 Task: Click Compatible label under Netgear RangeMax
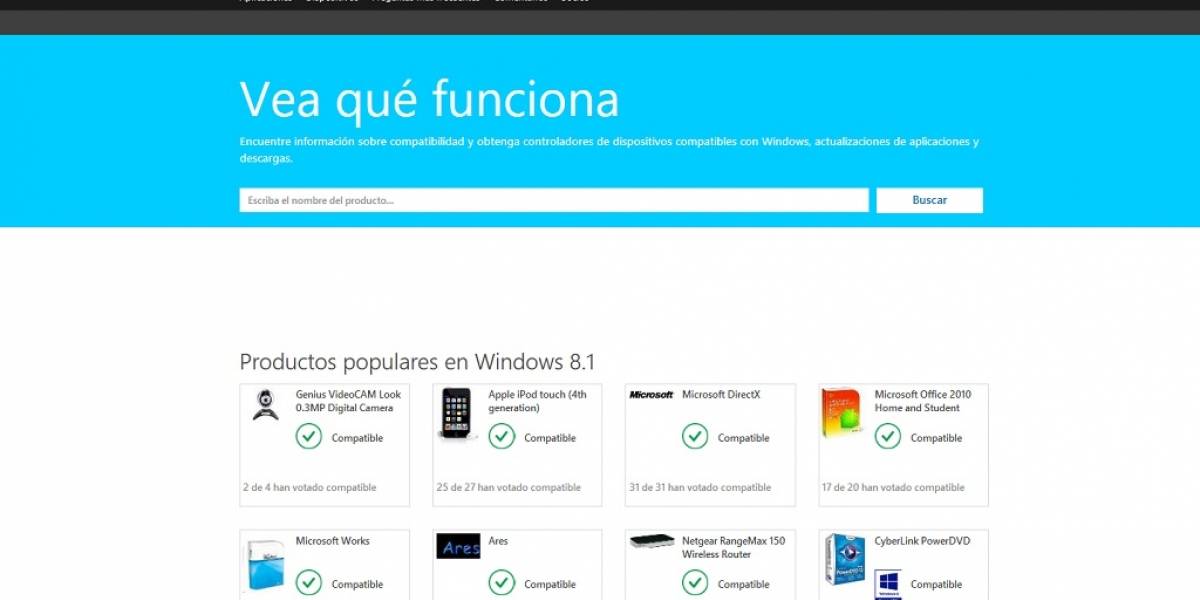[x=744, y=584]
